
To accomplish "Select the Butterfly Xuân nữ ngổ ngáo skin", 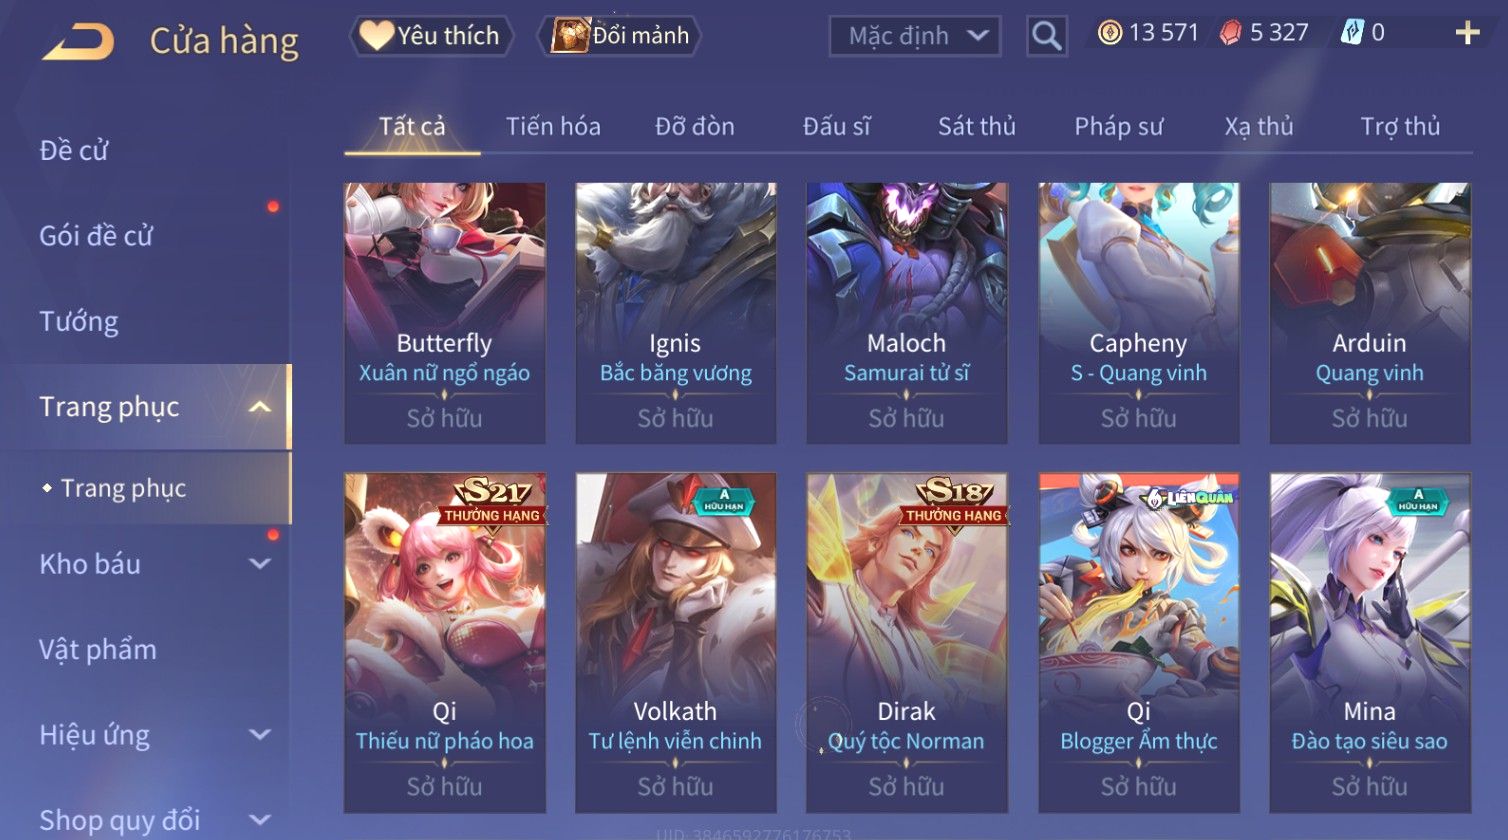I will [445, 313].
